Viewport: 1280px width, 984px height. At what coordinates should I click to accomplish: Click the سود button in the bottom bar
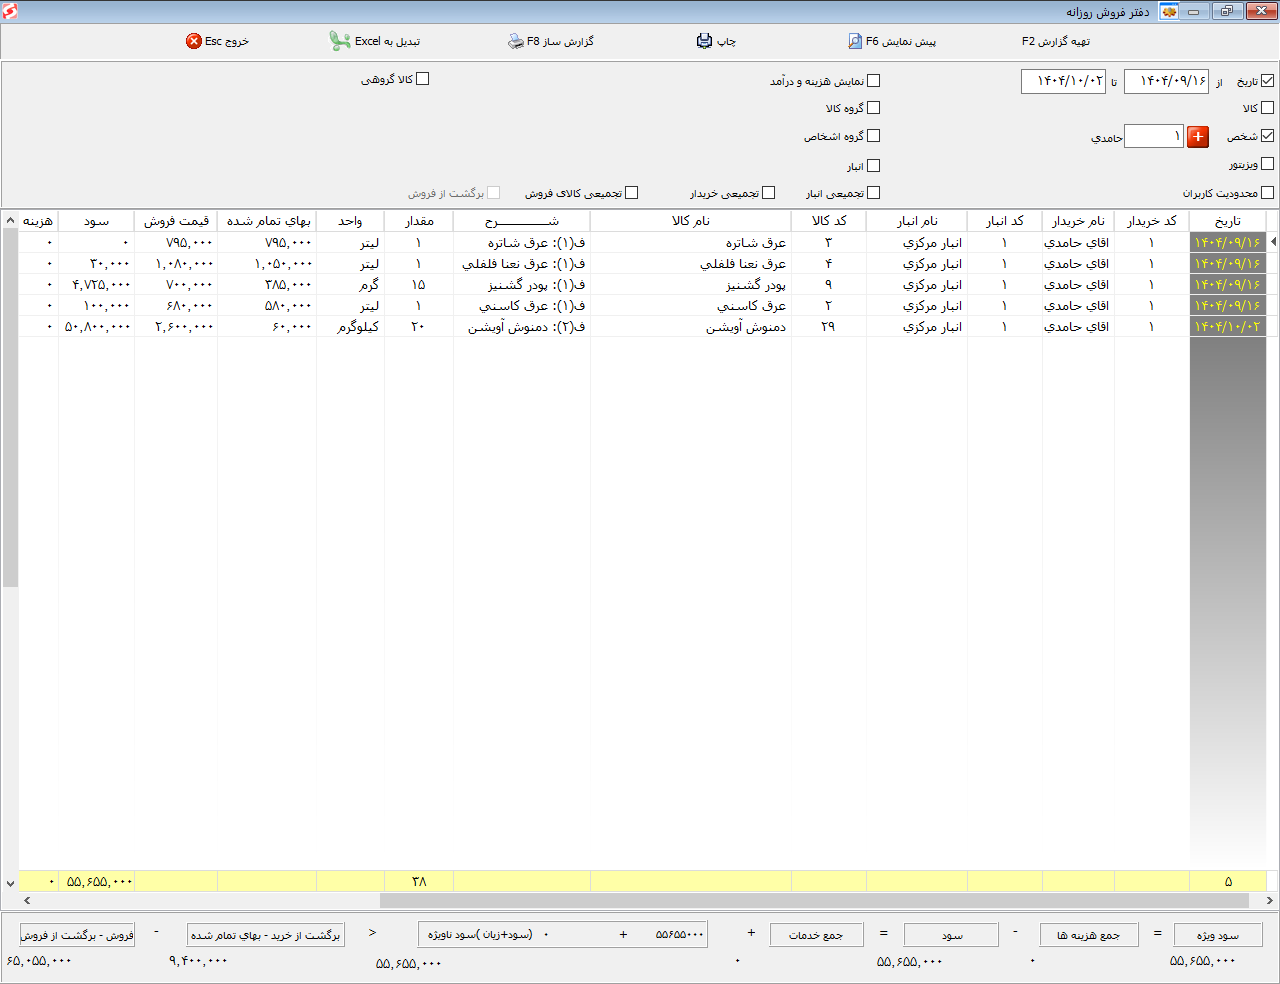[x=952, y=935]
